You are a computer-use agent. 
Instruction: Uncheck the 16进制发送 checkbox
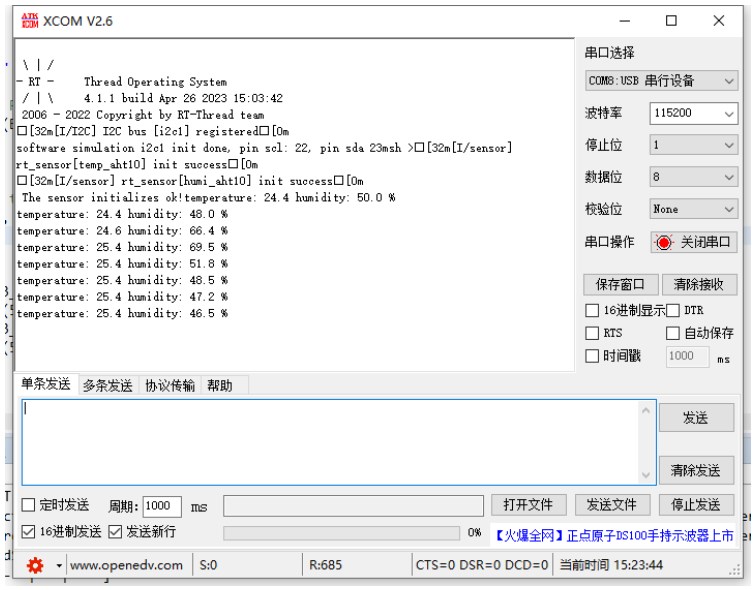[28, 532]
